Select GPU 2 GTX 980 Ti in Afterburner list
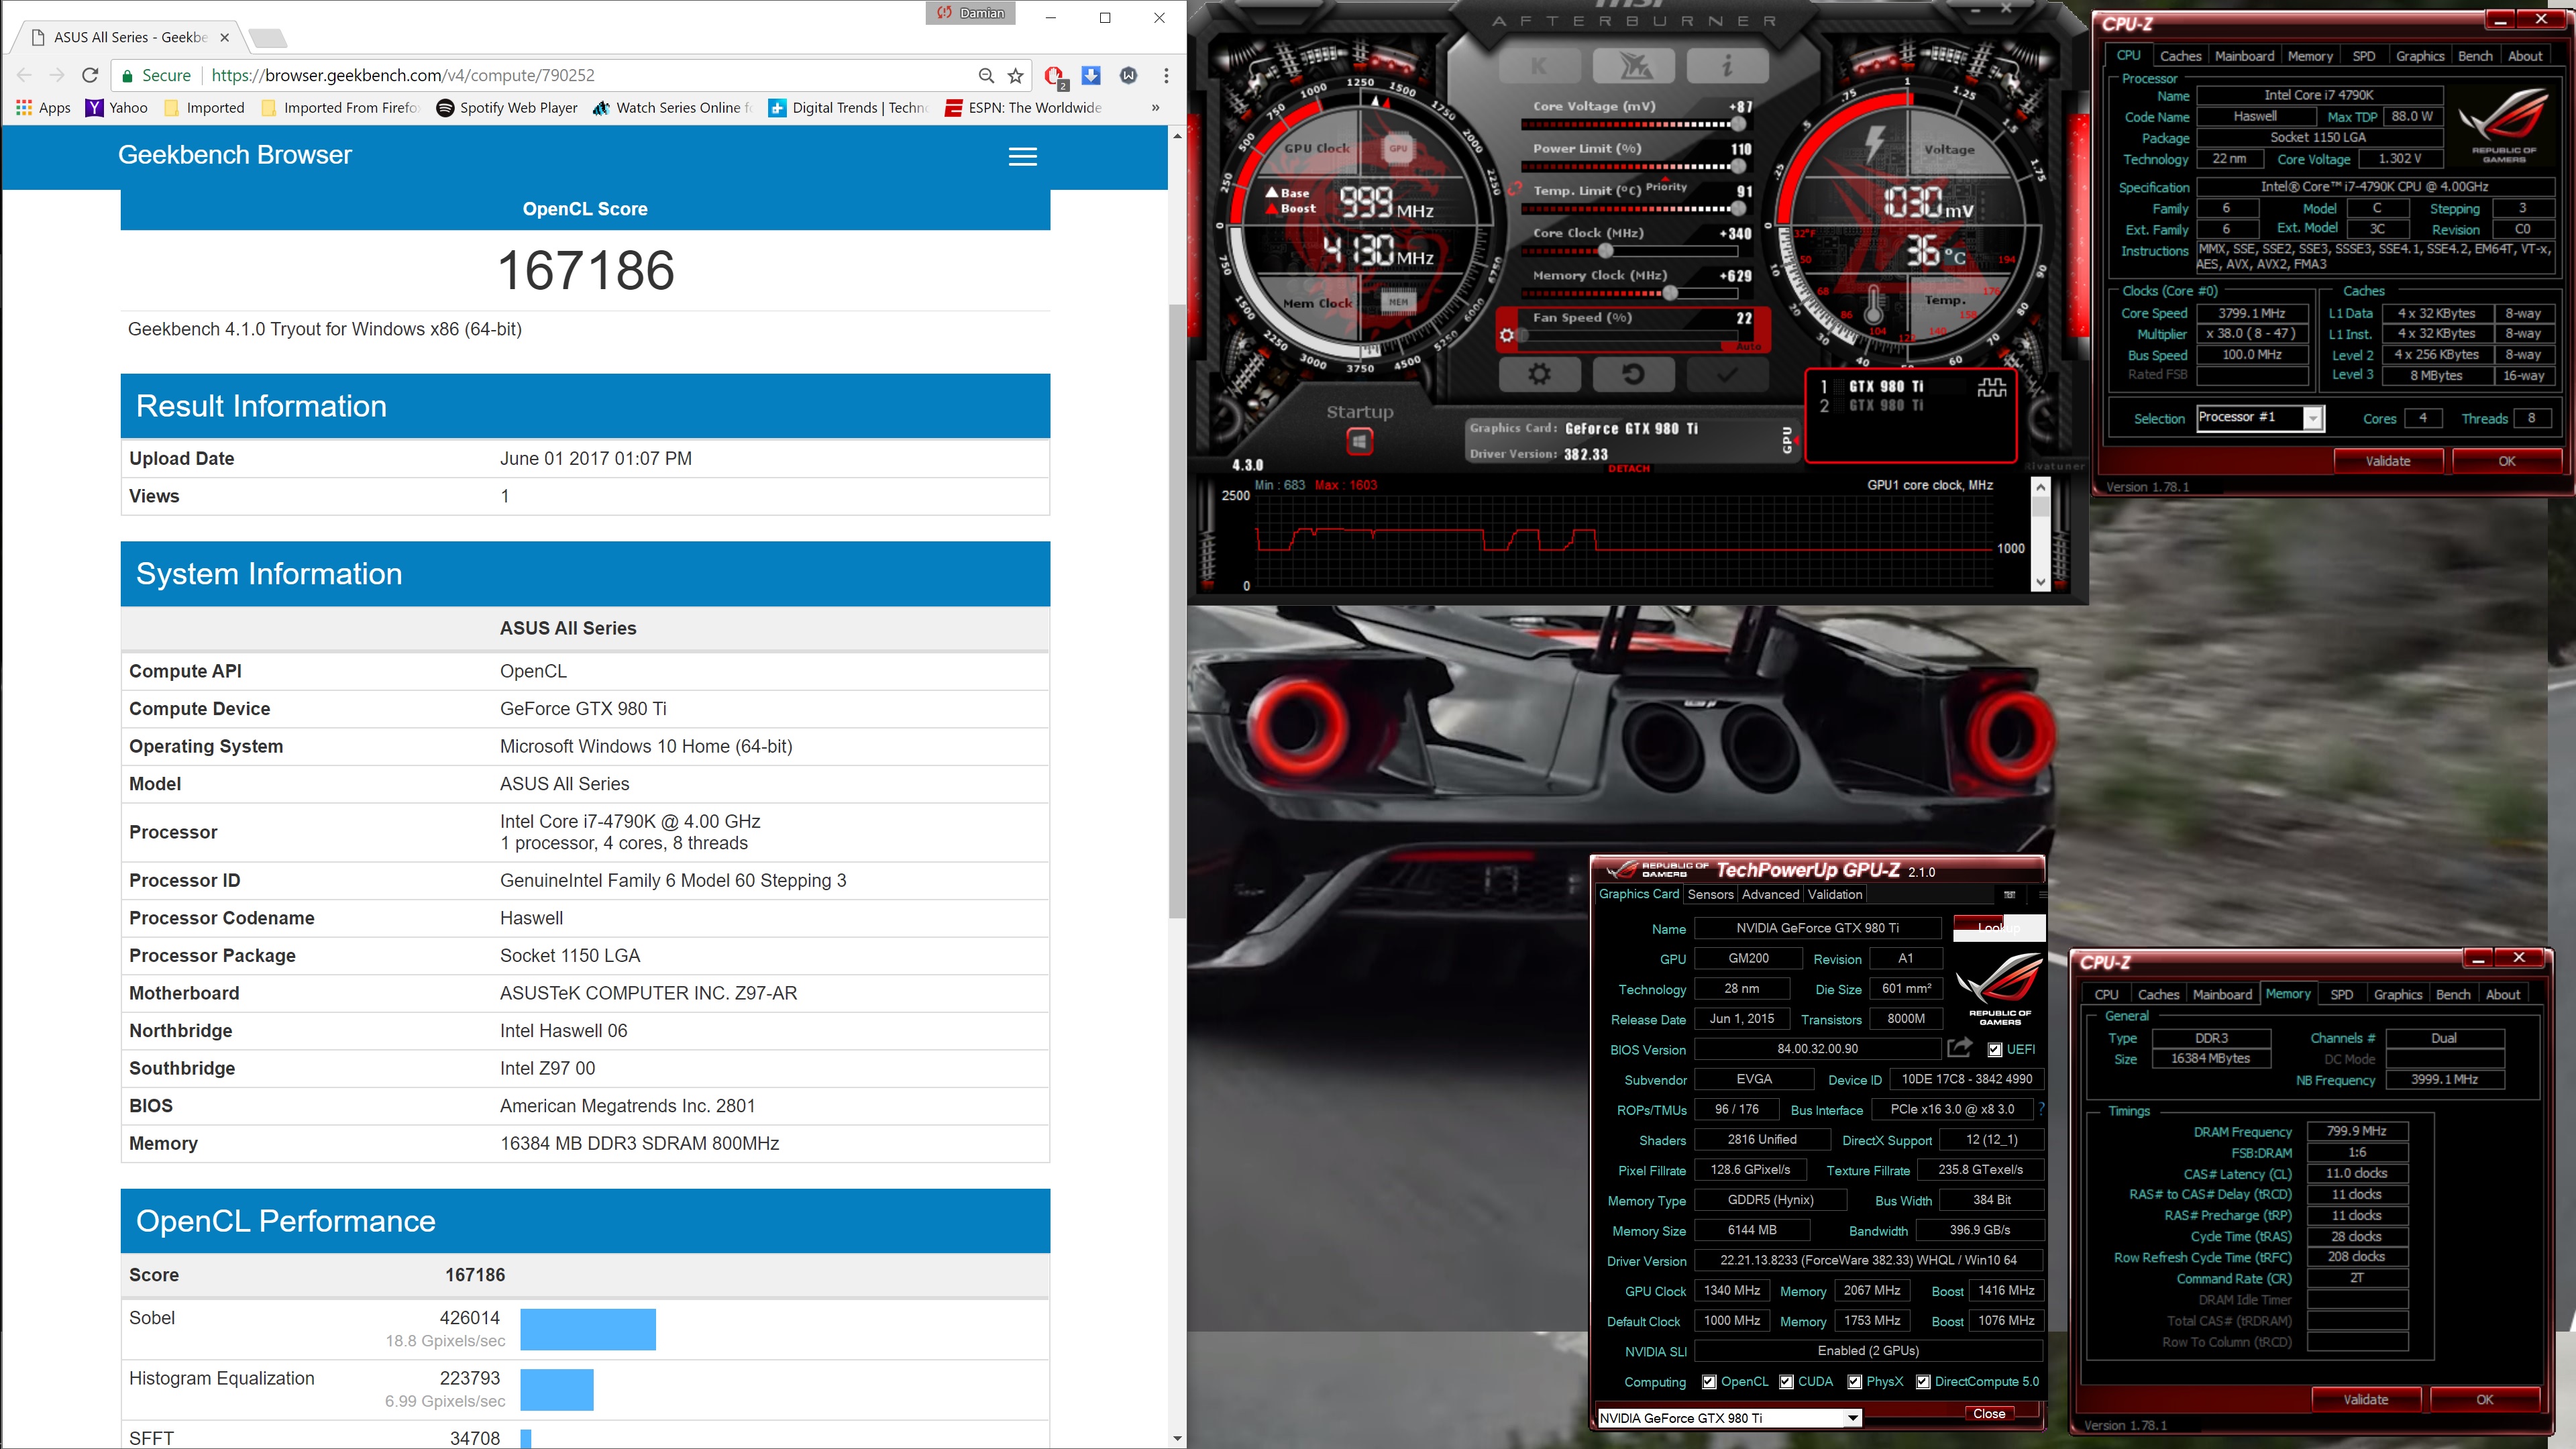The image size is (2576, 1449). click(x=1872, y=405)
